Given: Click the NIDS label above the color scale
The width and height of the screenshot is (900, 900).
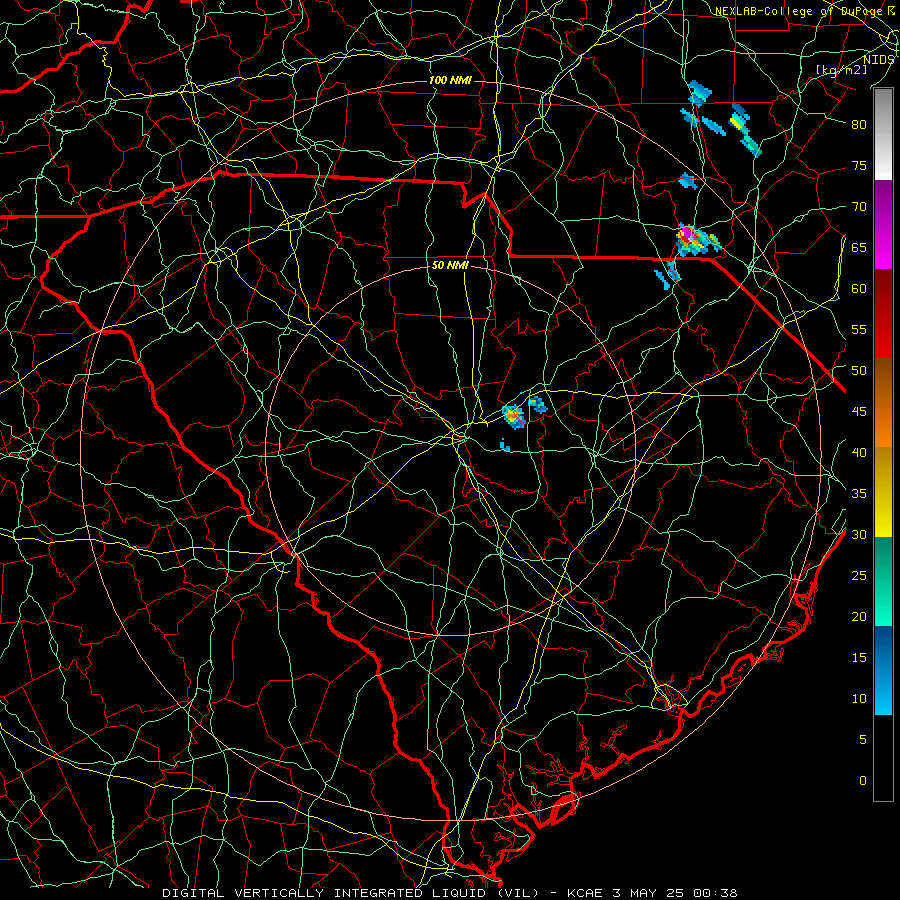Looking at the screenshot, I should pyautogui.click(x=878, y=60).
